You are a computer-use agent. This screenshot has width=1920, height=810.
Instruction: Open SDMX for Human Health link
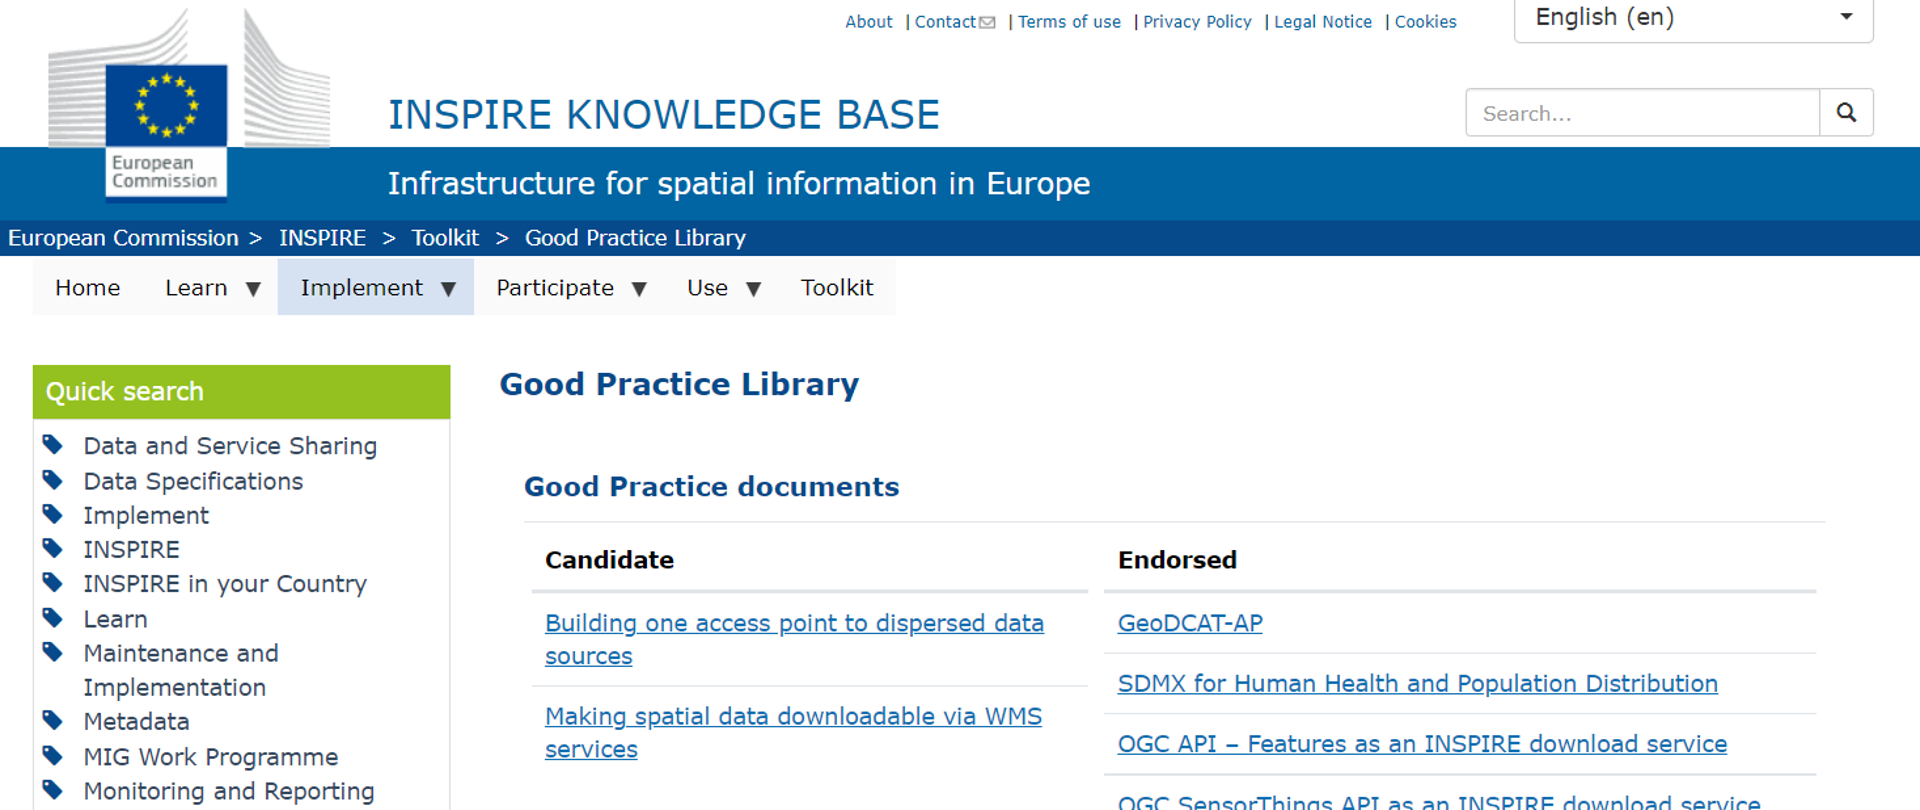(x=1417, y=684)
